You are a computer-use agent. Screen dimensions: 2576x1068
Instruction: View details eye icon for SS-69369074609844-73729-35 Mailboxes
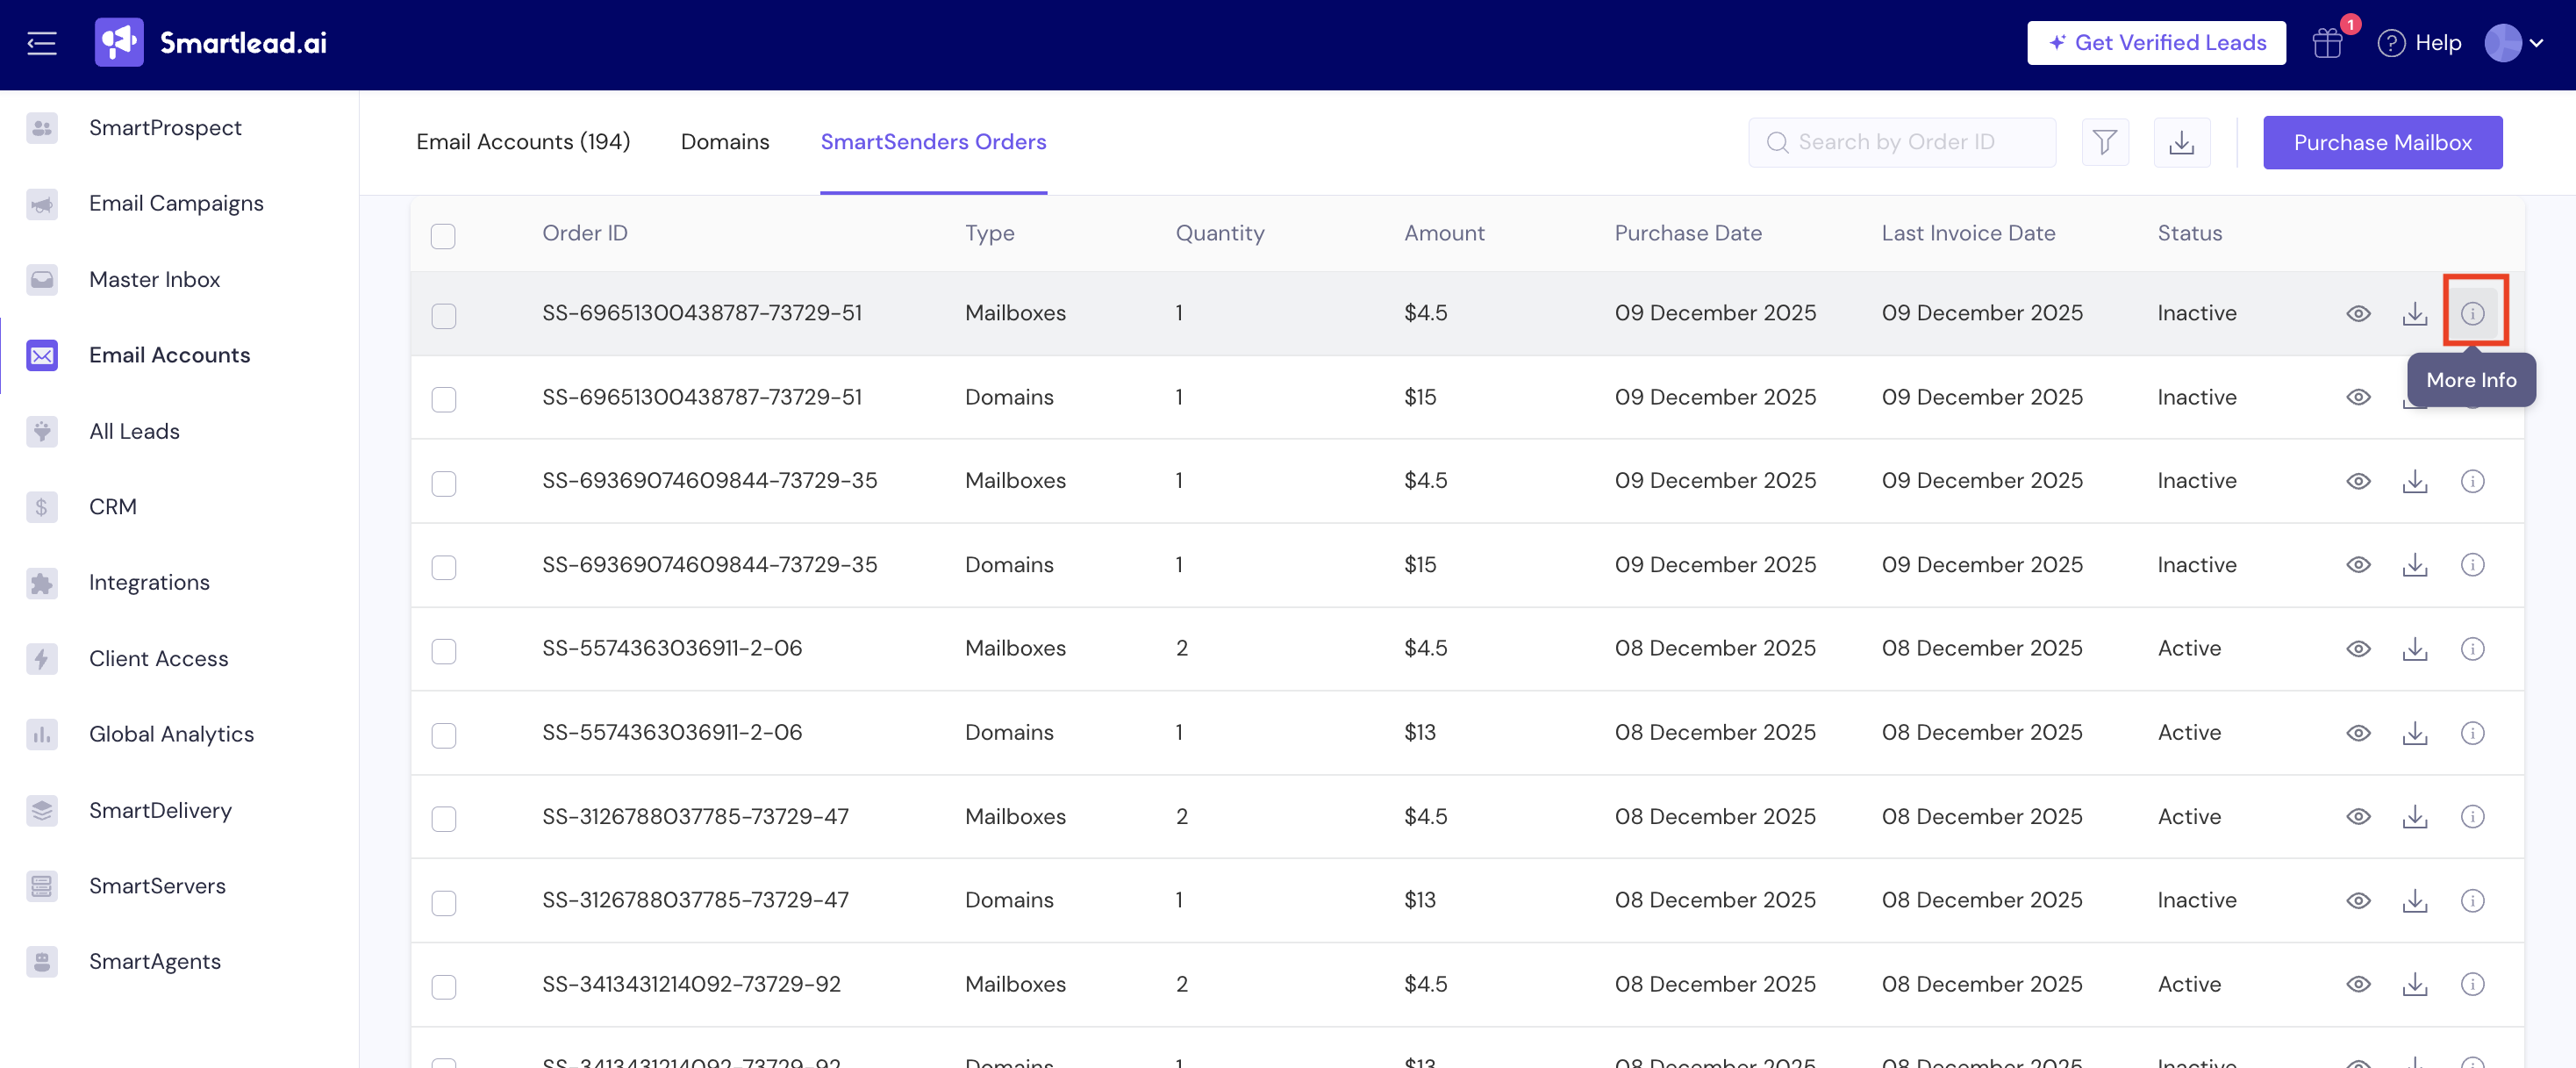[2358, 481]
